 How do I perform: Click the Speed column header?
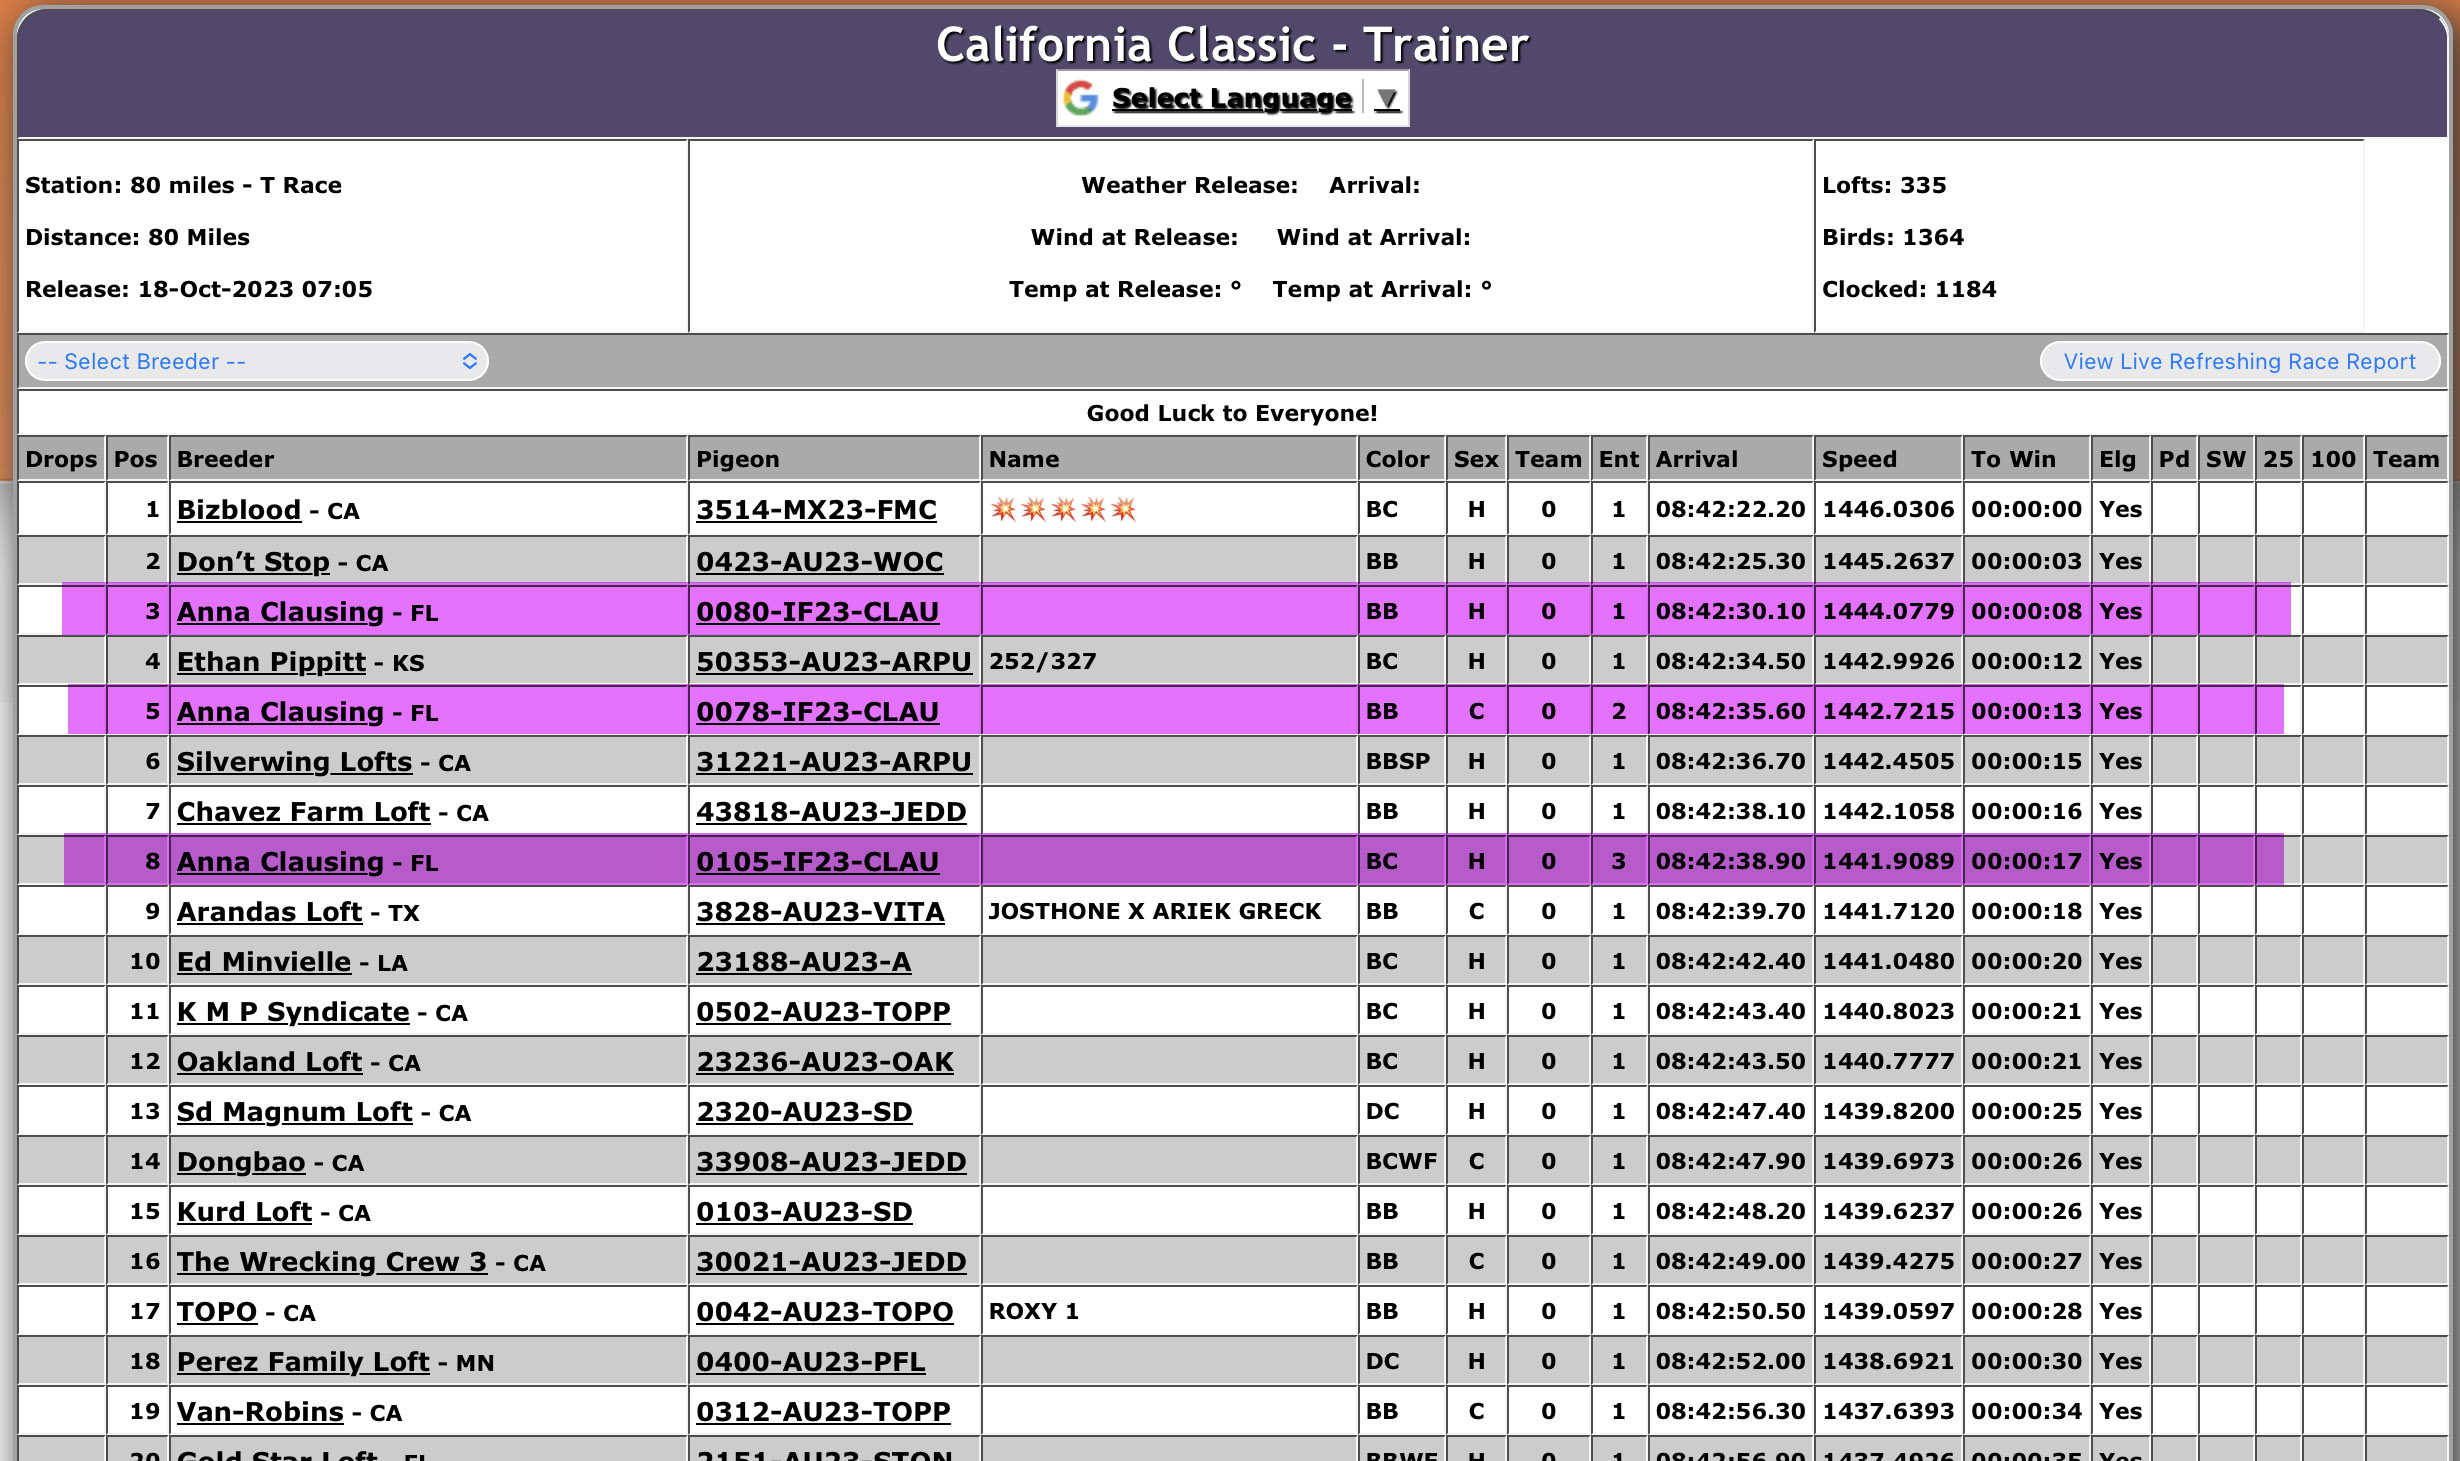coord(1859,459)
